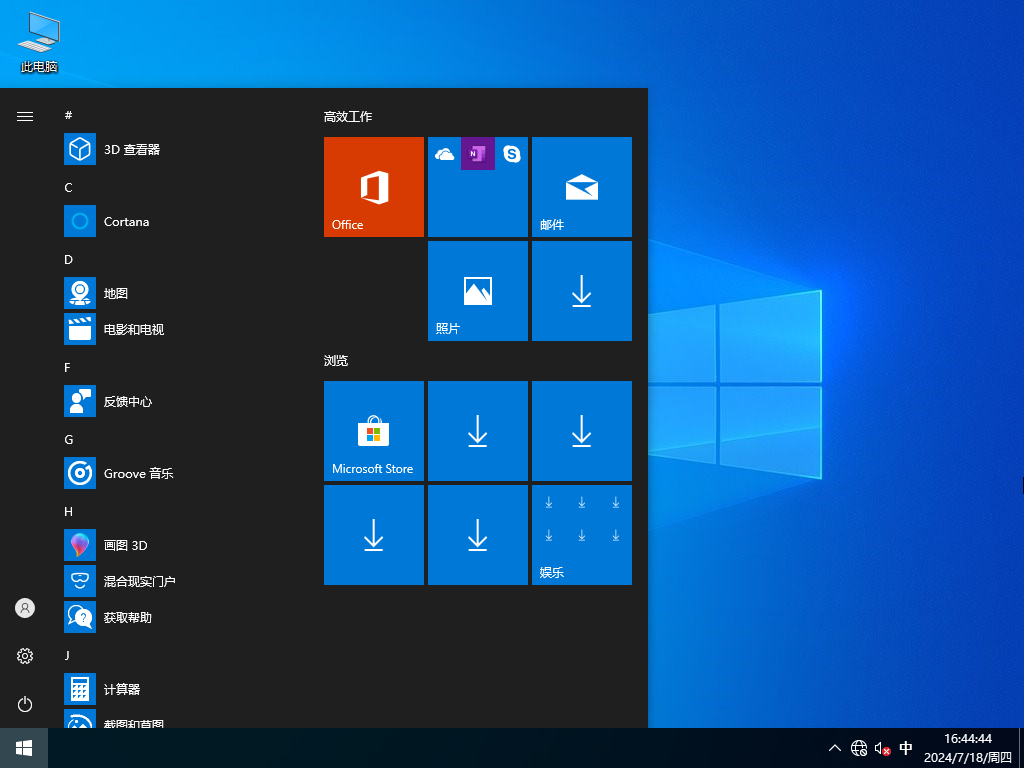Expand the Start menu hamburger
1024x768 pixels.
coord(24,115)
